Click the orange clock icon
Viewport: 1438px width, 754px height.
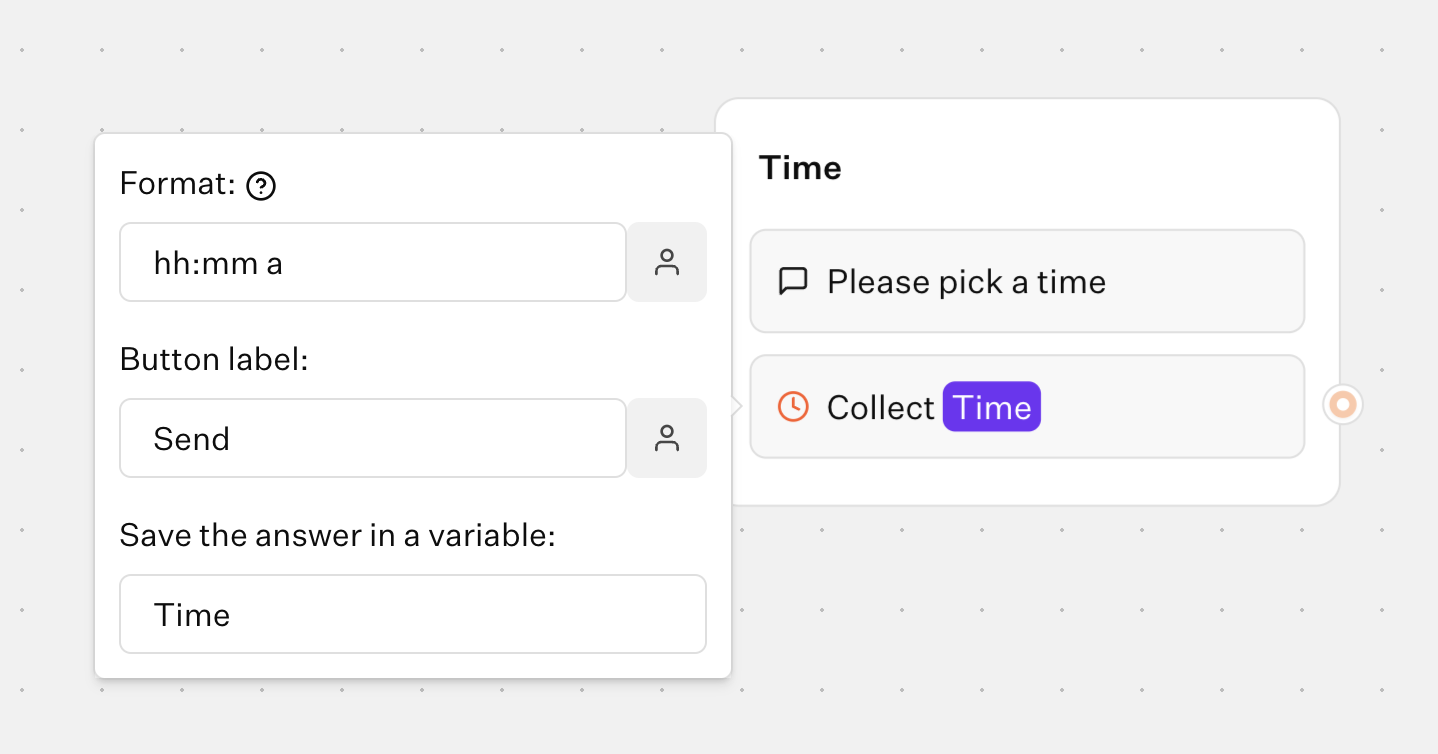[x=793, y=406]
